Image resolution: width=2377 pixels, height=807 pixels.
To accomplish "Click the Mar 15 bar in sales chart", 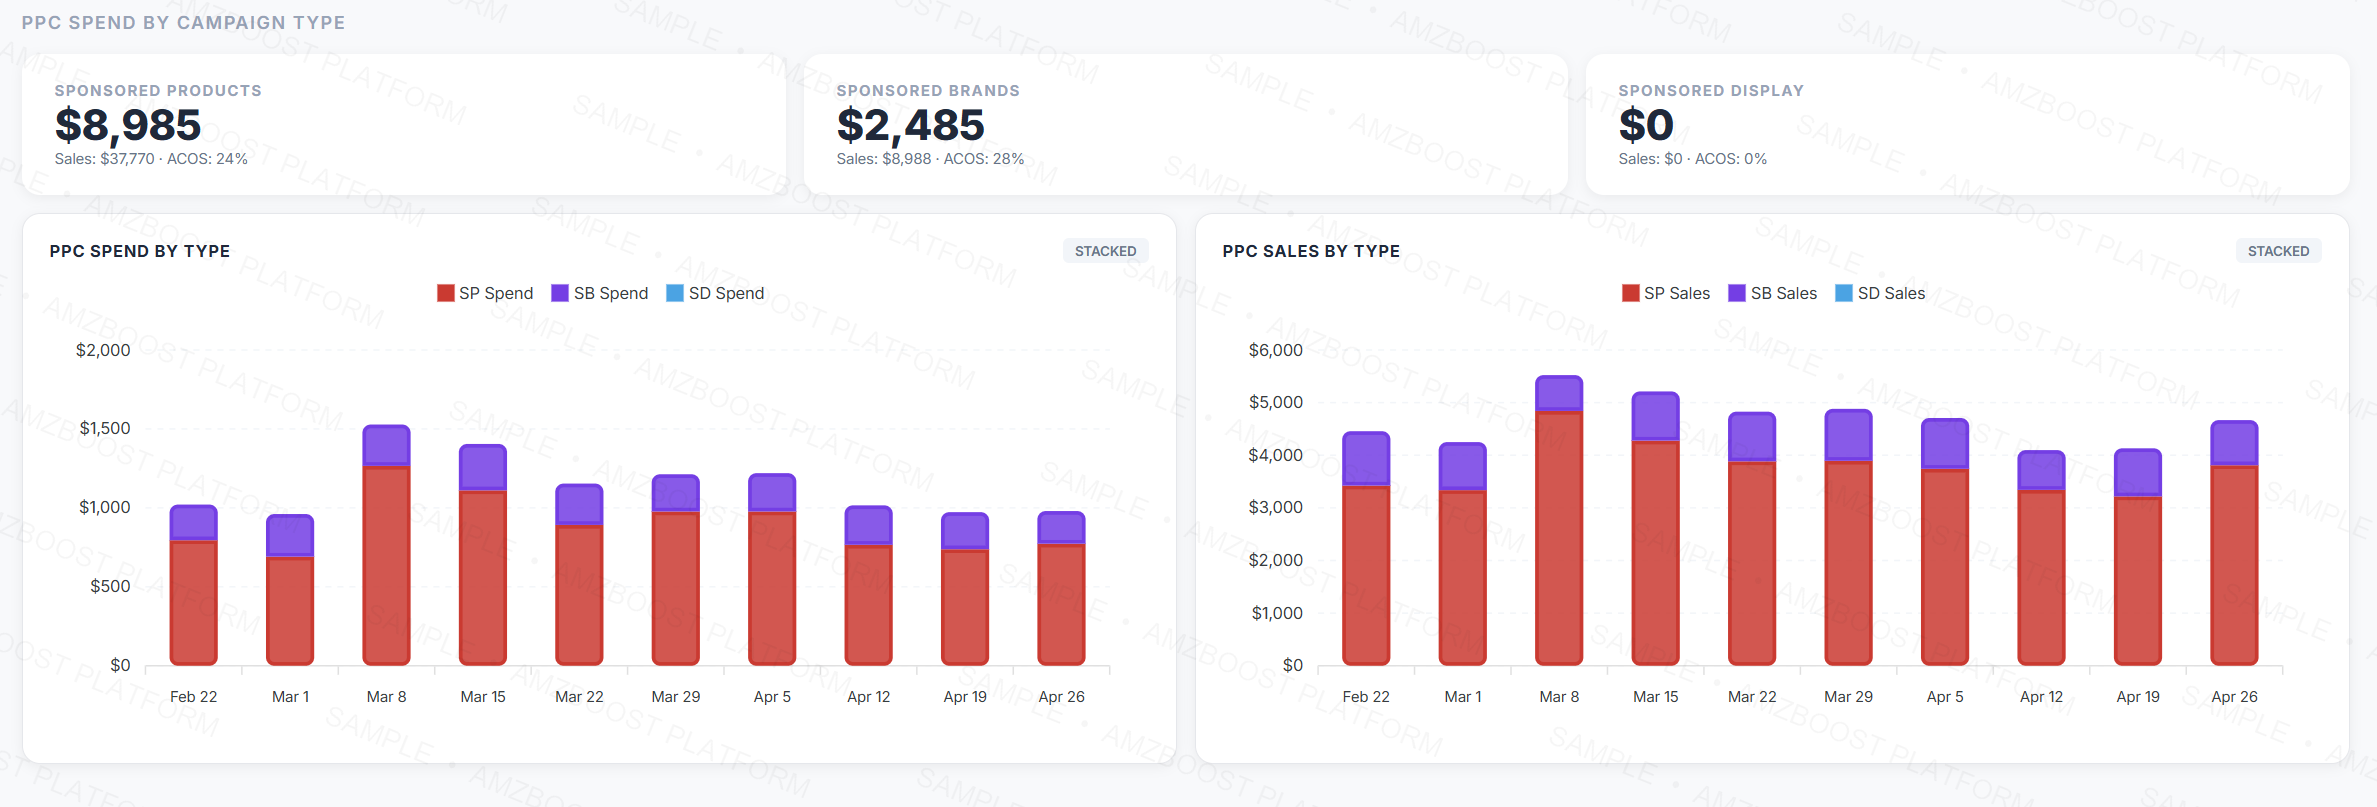I will click(x=1656, y=528).
